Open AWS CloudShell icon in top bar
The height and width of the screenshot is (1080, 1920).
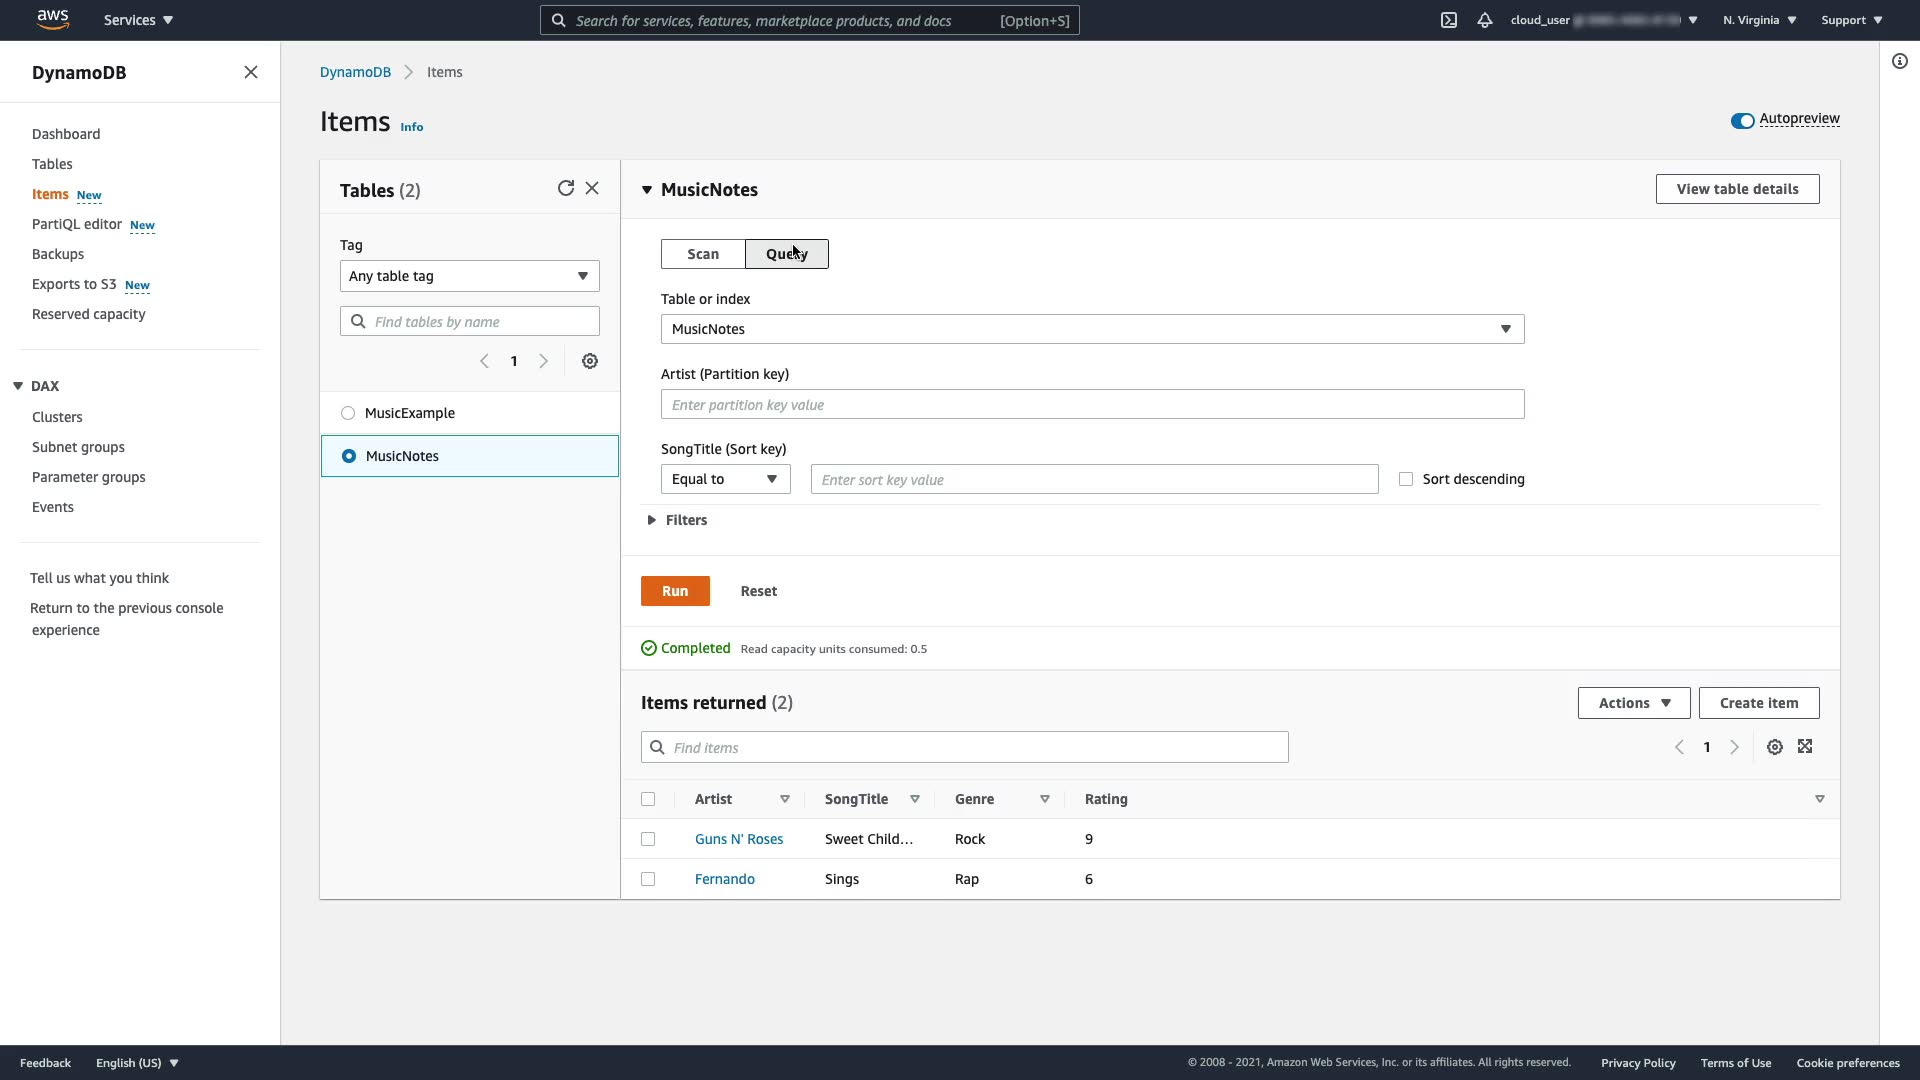click(1448, 20)
